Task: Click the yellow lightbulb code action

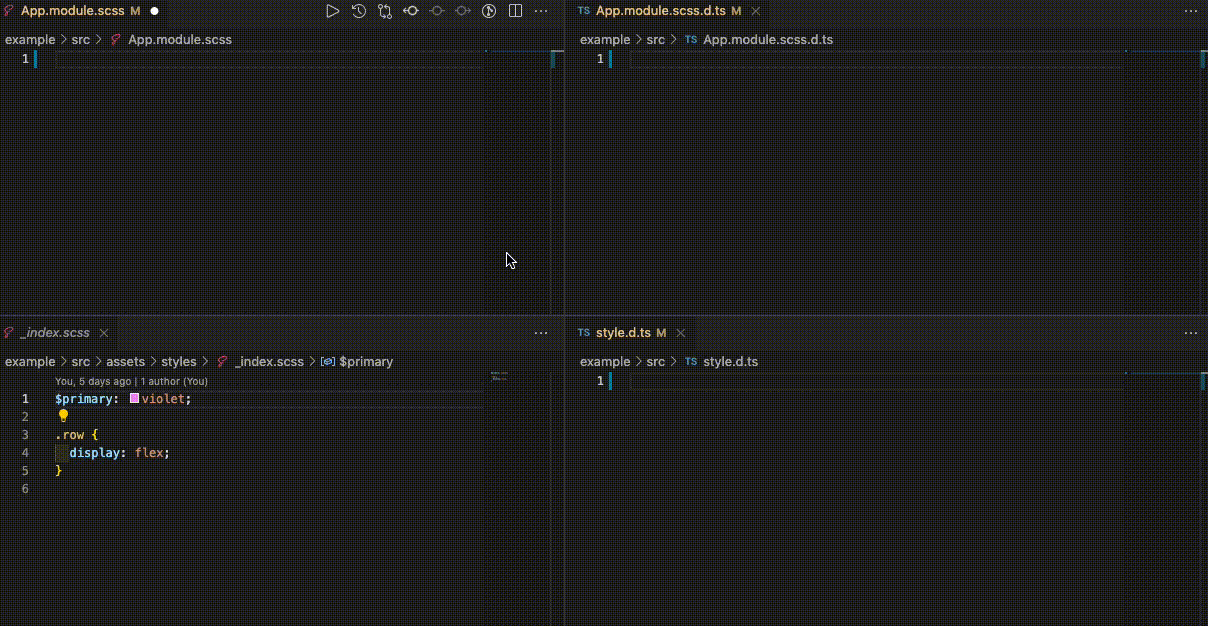Action: (x=63, y=416)
